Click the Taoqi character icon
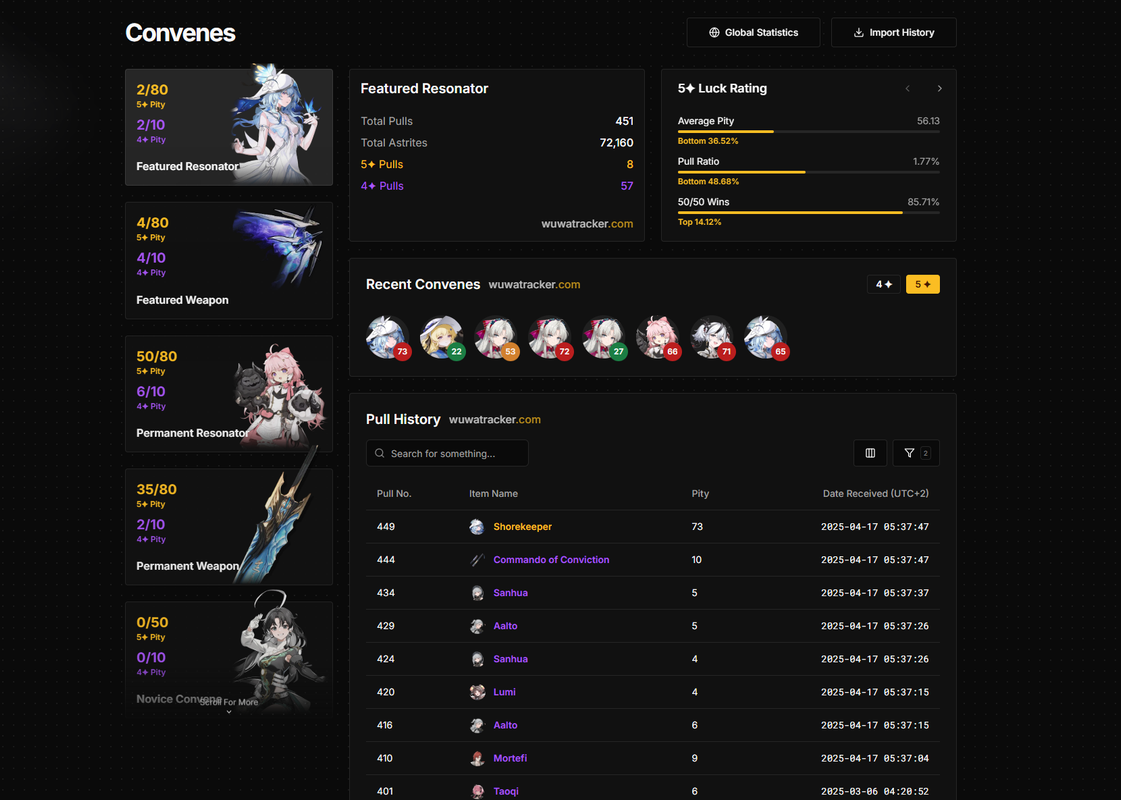 477,791
